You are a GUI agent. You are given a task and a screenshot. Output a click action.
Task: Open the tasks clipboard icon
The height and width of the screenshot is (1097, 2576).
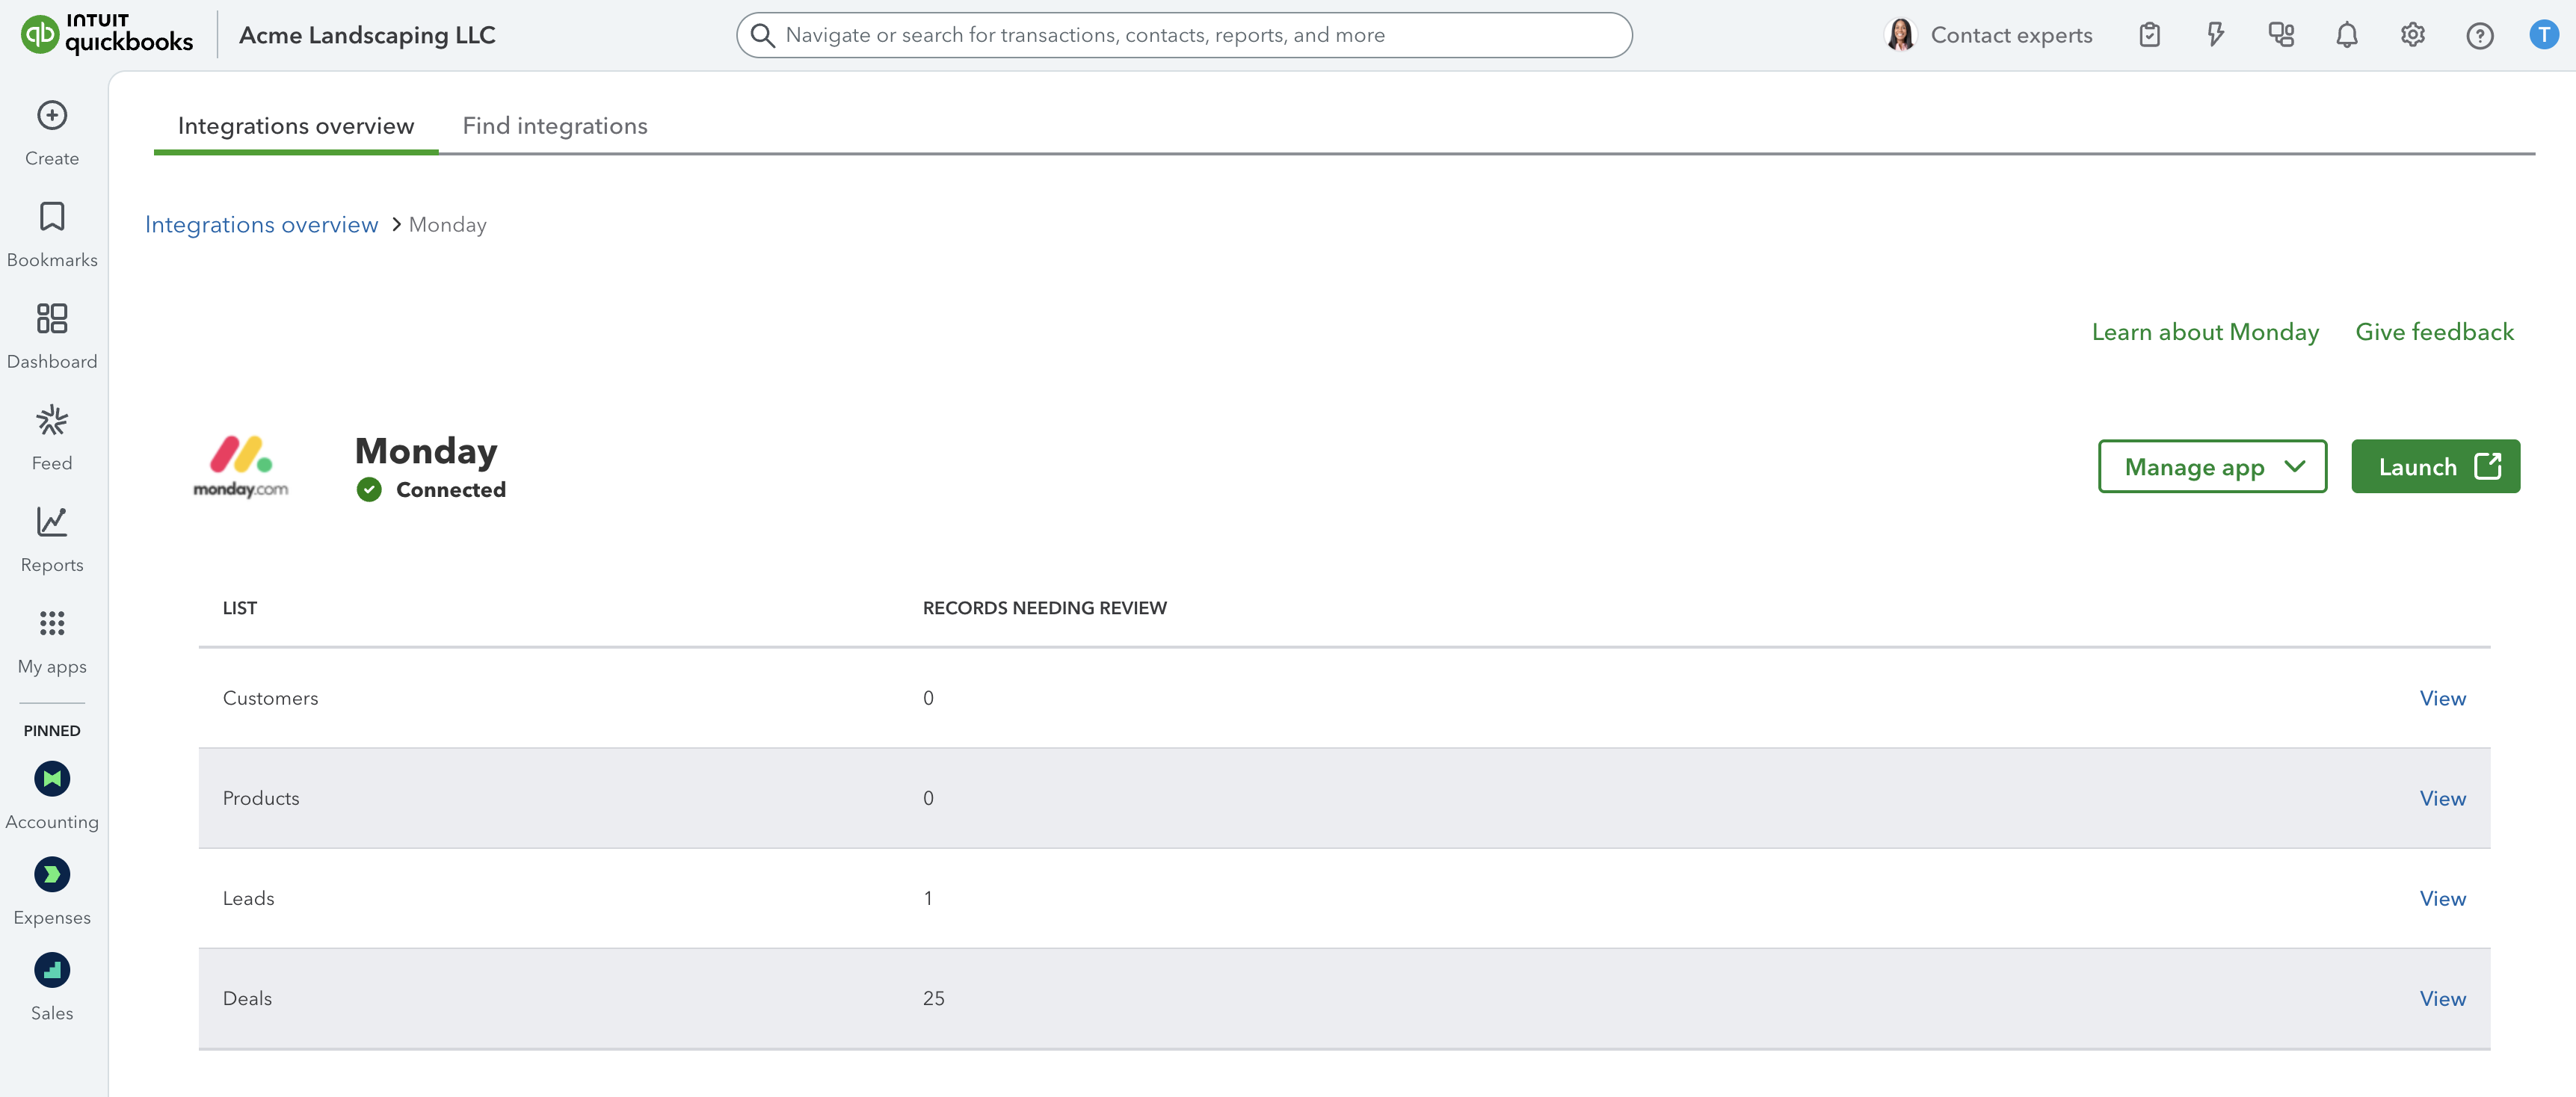(x=2149, y=35)
